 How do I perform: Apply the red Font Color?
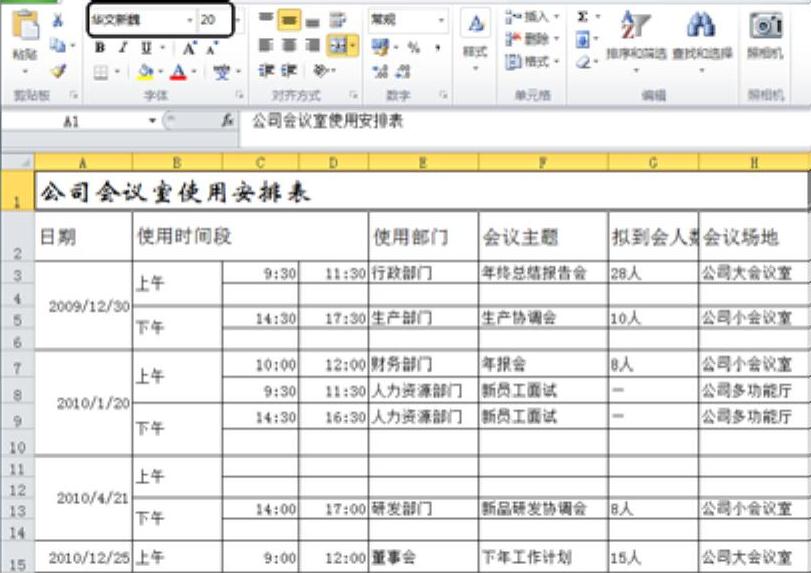pyautogui.click(x=178, y=72)
